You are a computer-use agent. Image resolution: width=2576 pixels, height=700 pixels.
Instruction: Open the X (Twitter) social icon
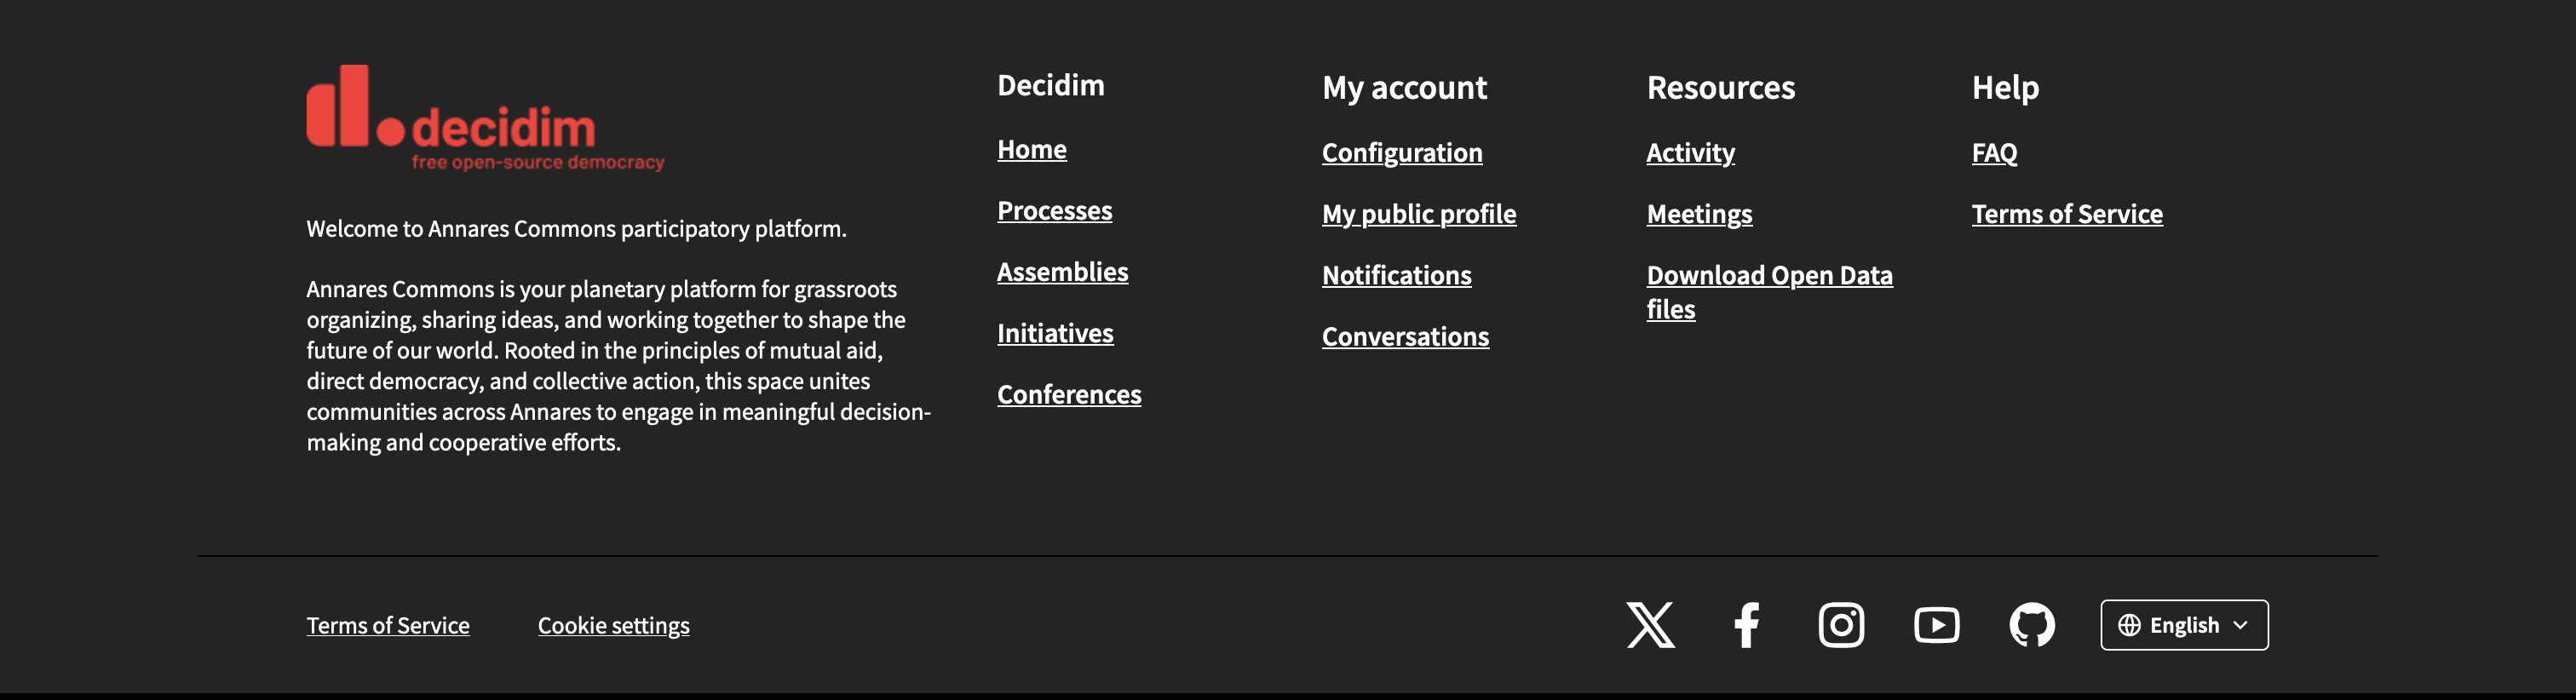(x=1649, y=625)
